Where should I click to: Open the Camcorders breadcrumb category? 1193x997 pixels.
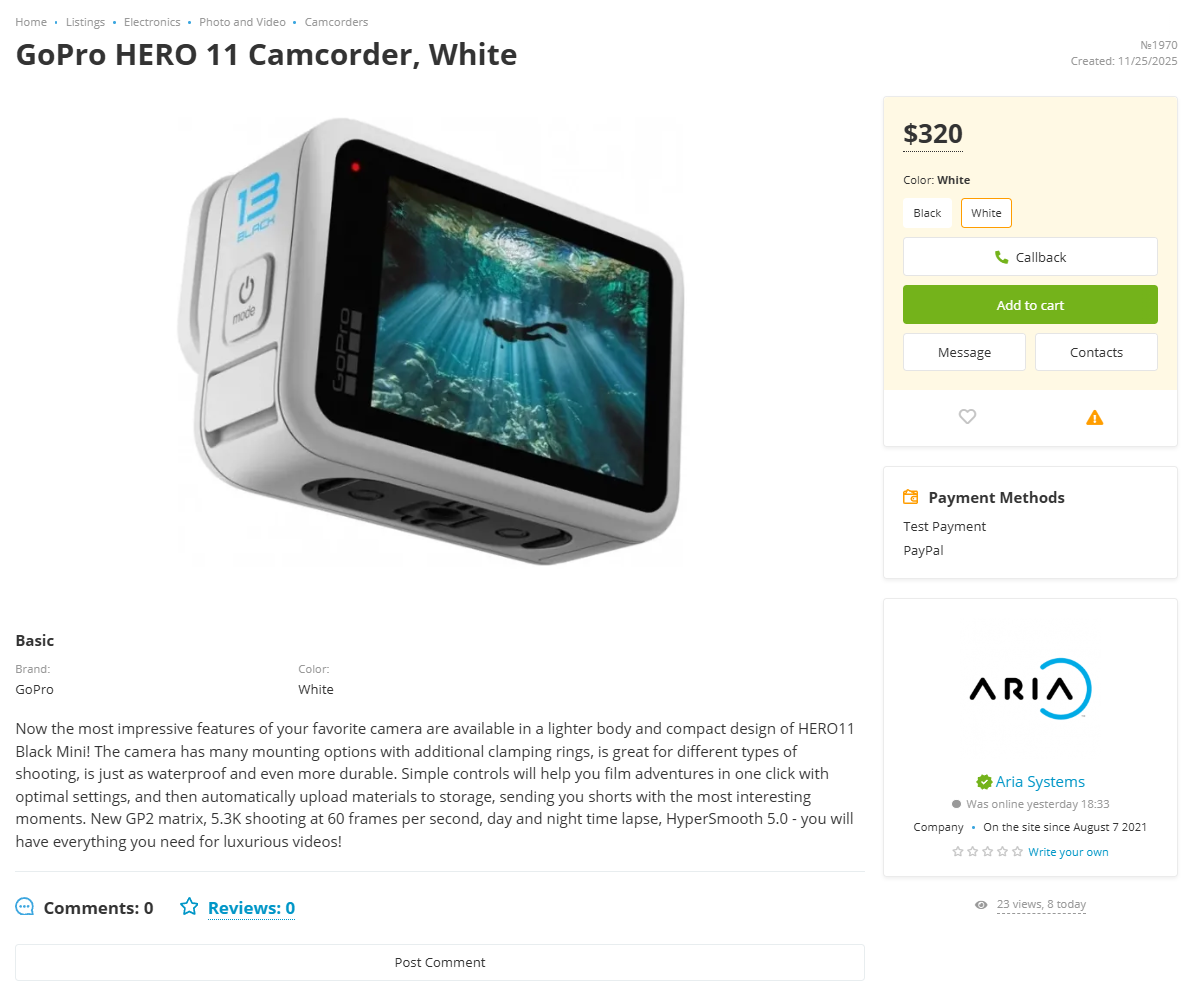[336, 22]
